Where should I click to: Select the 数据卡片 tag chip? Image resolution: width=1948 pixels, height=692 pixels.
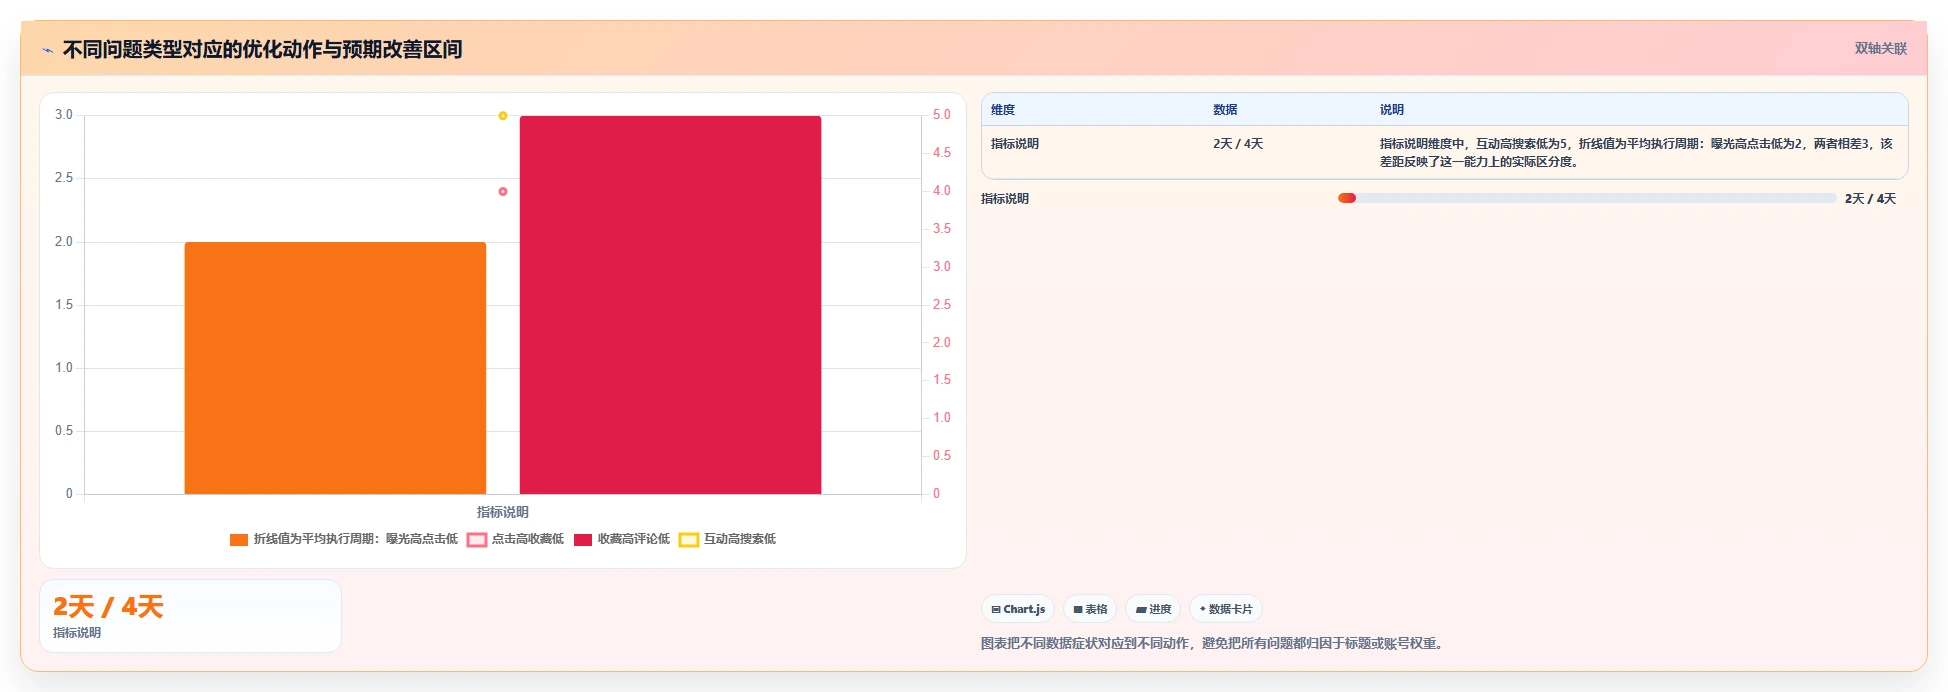tap(1225, 609)
